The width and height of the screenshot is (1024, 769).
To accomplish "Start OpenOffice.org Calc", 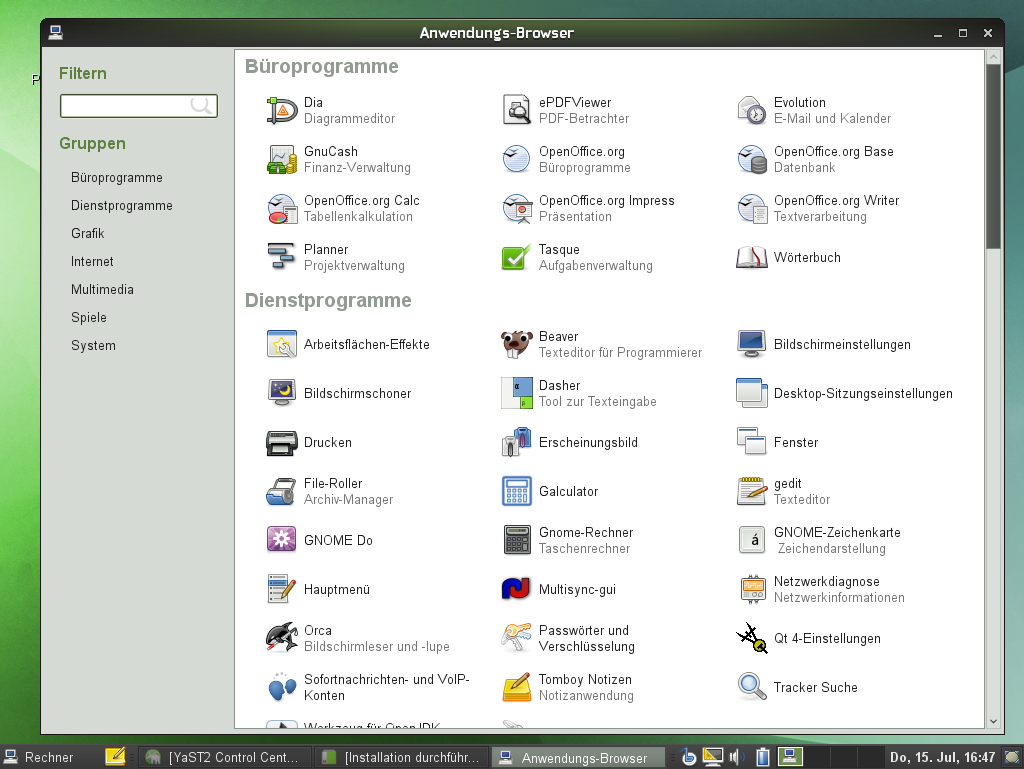I will 359,208.
